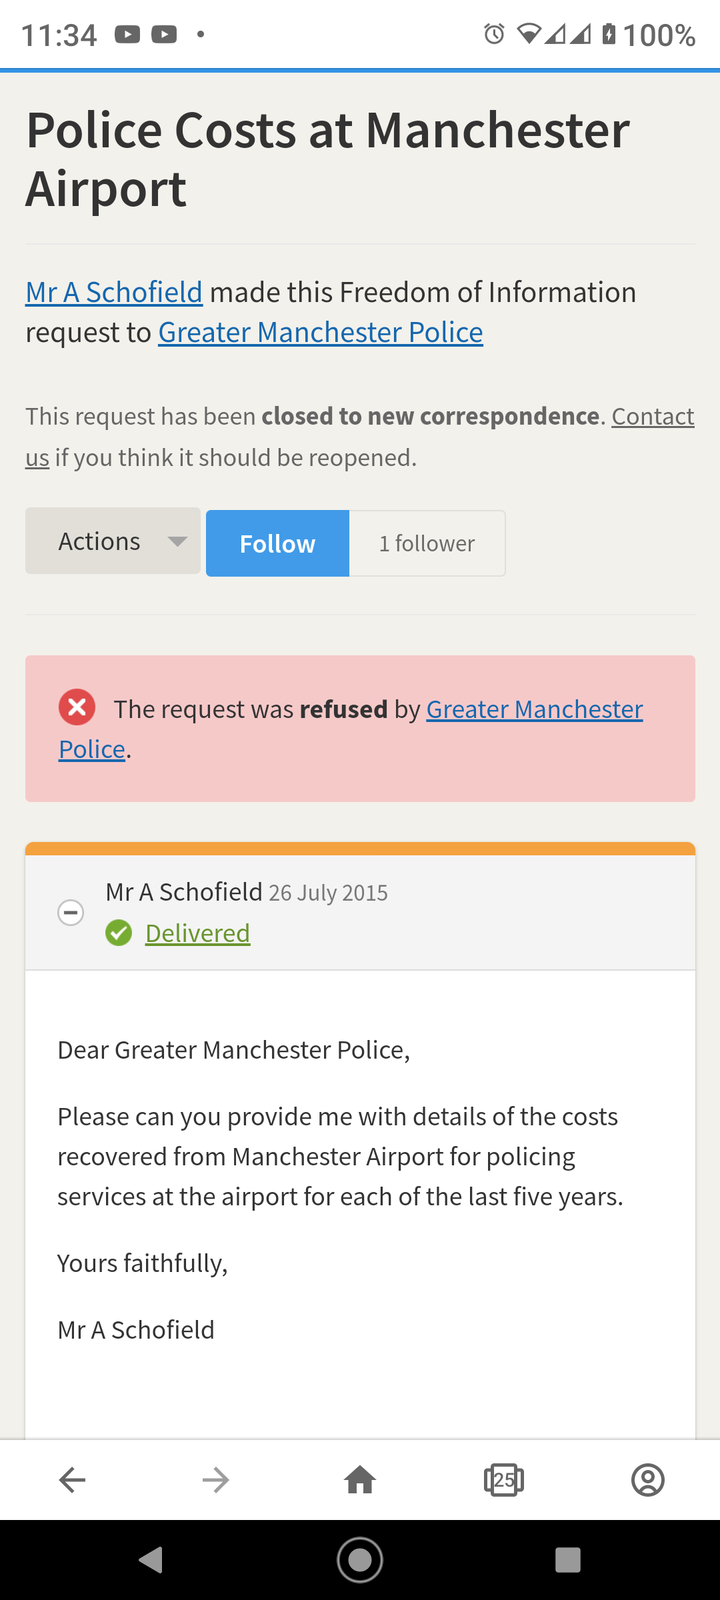720x1600 pixels.
Task: Click the green Delivered checkmark icon
Action: click(x=119, y=933)
